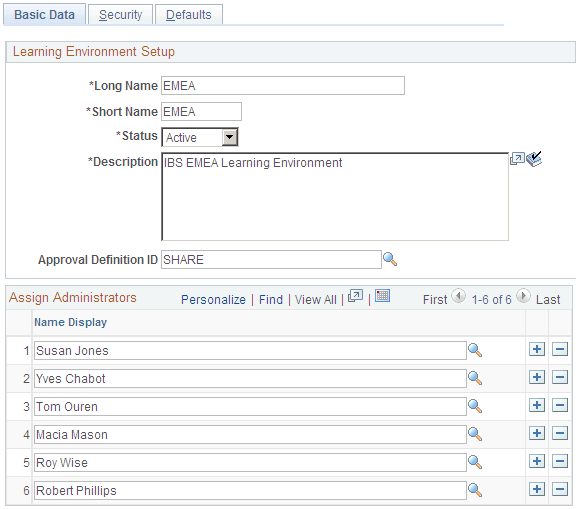
Task: Look up name for Macia Mason row
Action: [x=475, y=434]
